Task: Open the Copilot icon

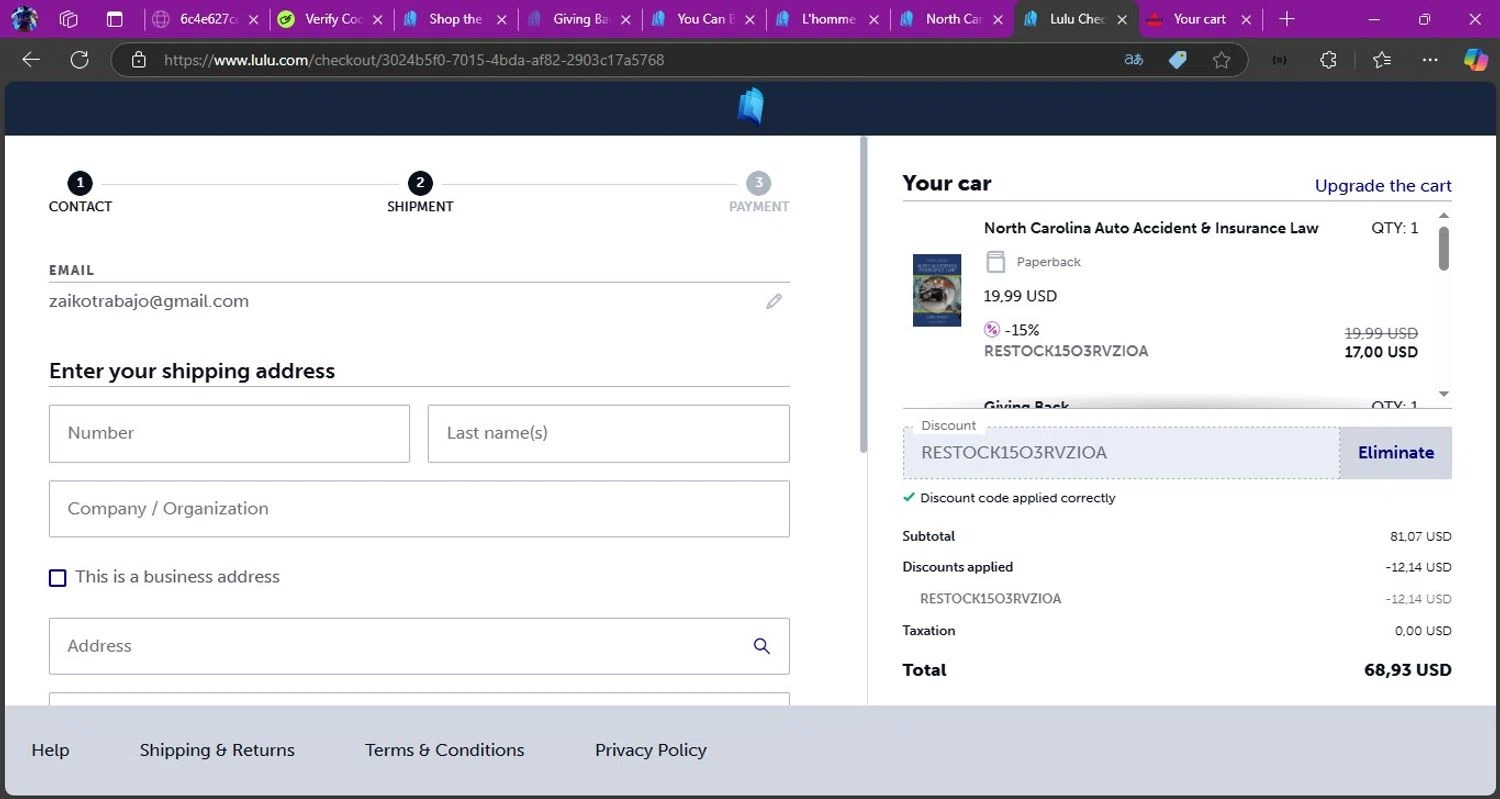Action: tap(1475, 60)
